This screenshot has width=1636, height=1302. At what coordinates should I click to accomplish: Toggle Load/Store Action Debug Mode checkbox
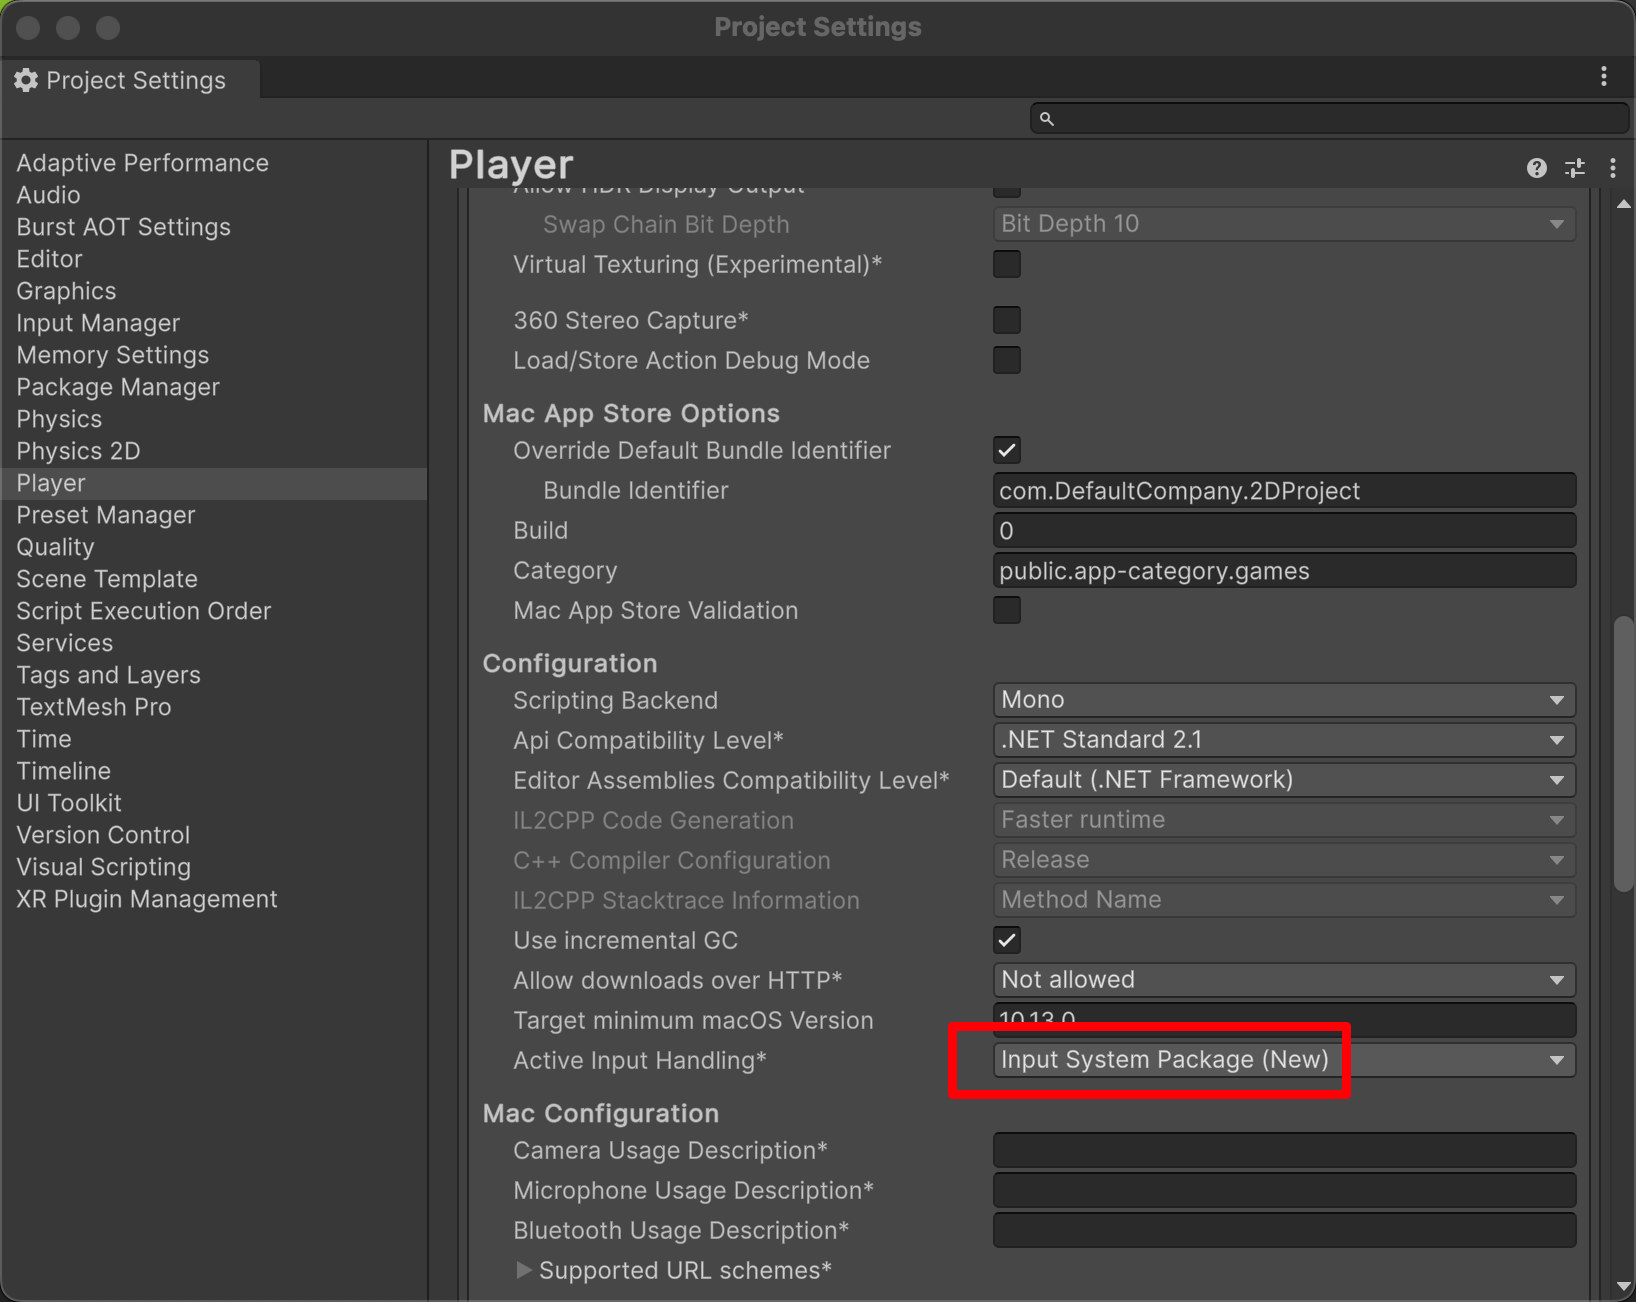click(x=1007, y=360)
